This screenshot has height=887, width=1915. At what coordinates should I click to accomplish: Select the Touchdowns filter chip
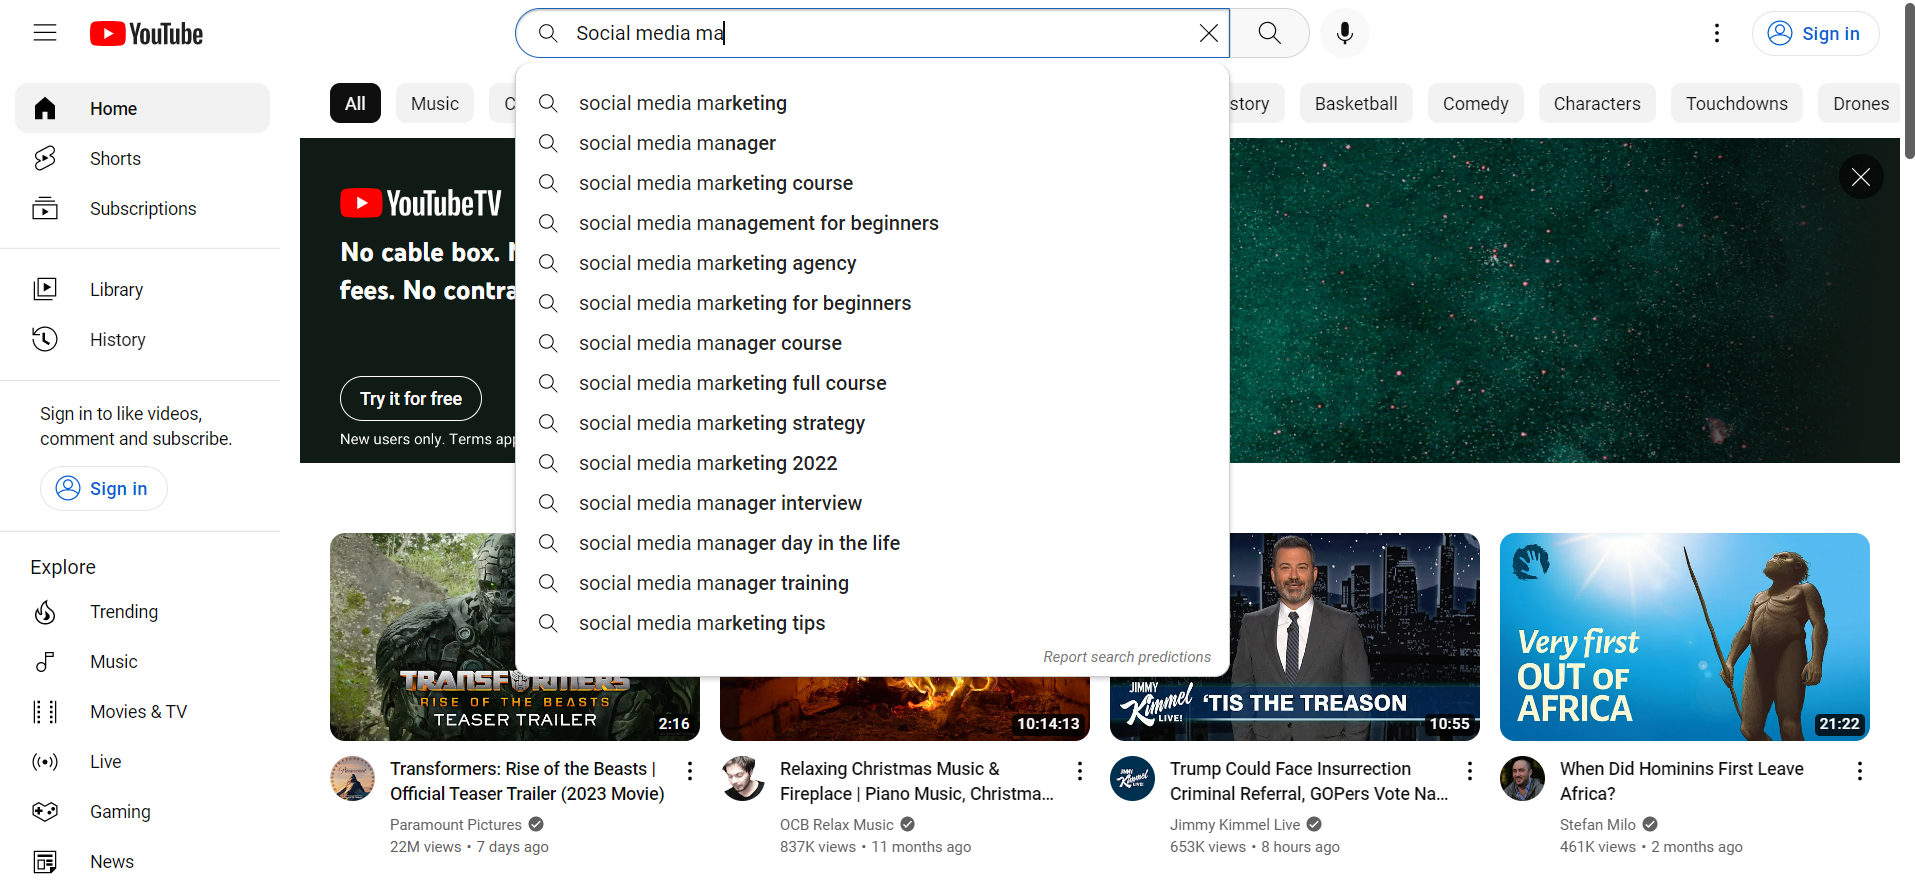(1736, 103)
